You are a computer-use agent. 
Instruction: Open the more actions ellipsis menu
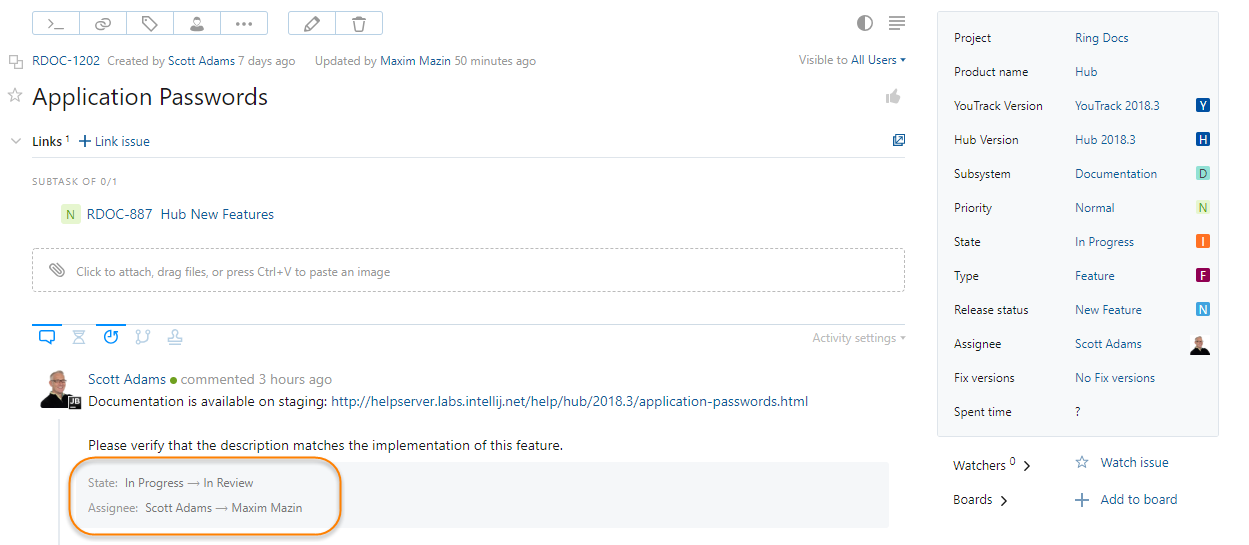pos(244,23)
